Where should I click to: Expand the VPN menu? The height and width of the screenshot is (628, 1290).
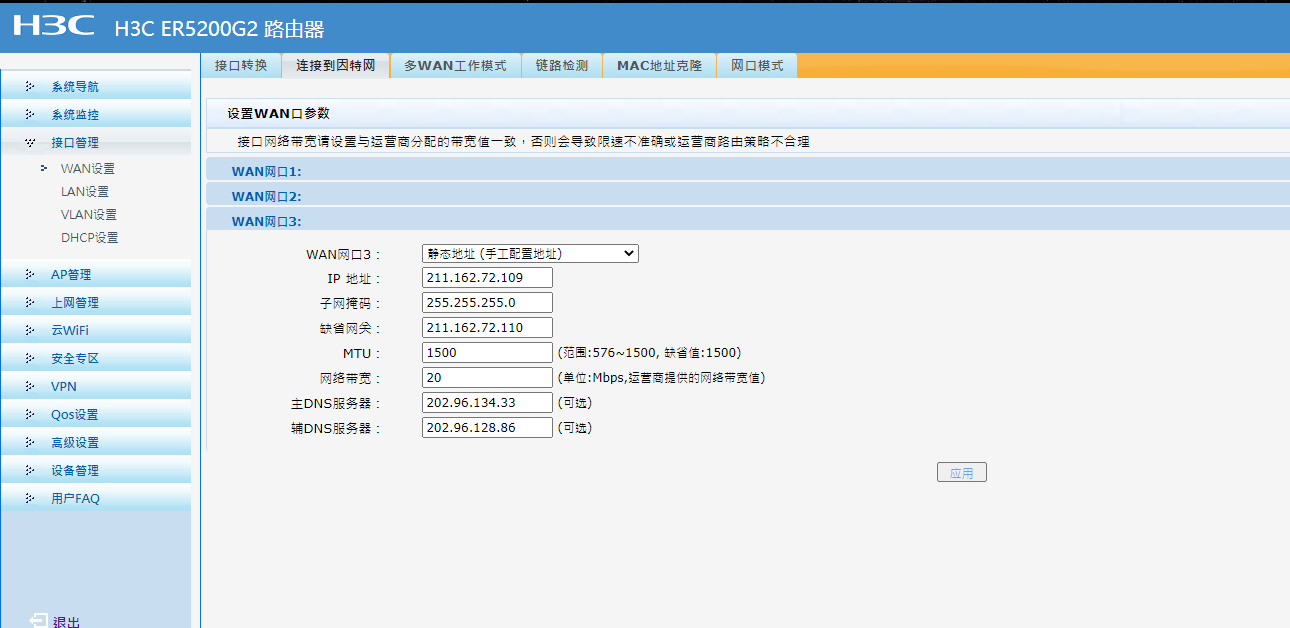96,386
